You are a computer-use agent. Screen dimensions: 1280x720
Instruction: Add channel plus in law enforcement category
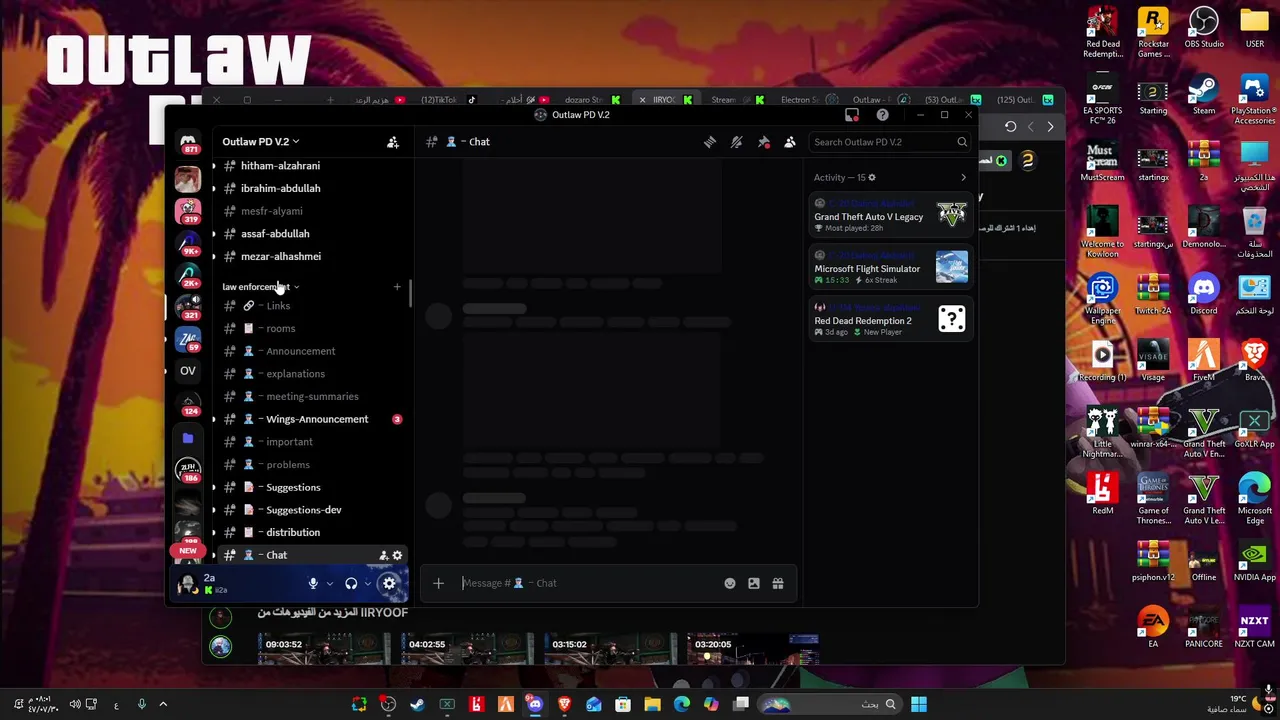397,287
